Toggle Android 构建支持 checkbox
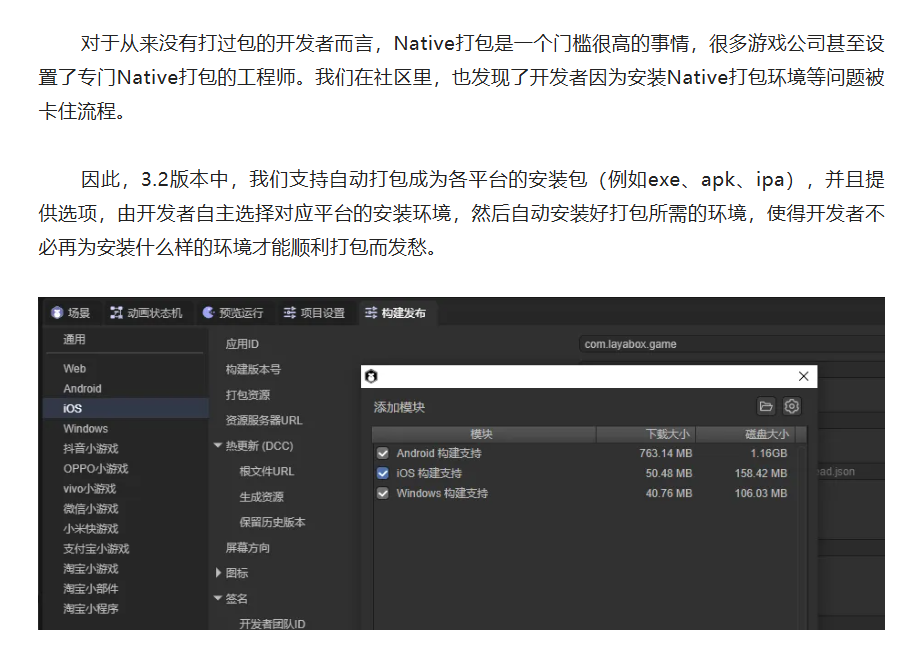 click(x=383, y=453)
